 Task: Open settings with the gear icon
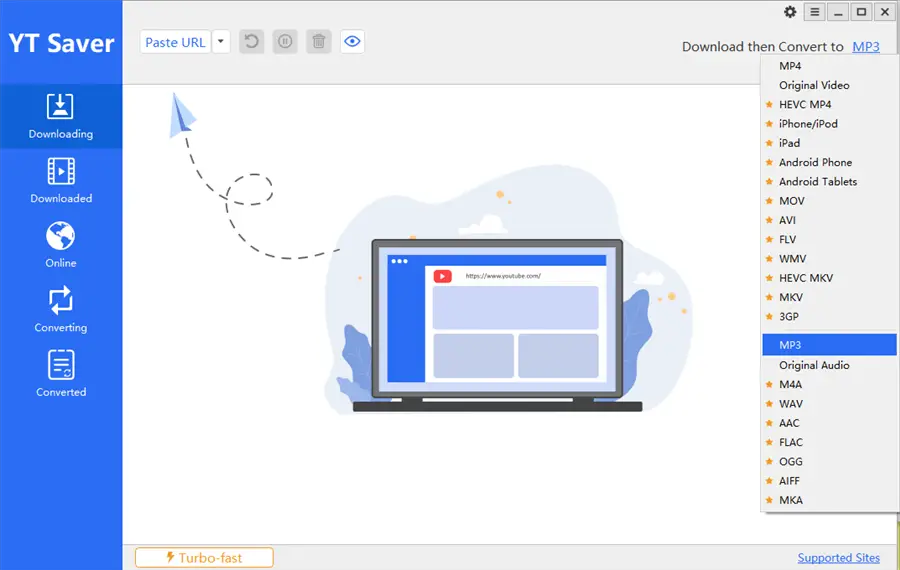(x=790, y=12)
